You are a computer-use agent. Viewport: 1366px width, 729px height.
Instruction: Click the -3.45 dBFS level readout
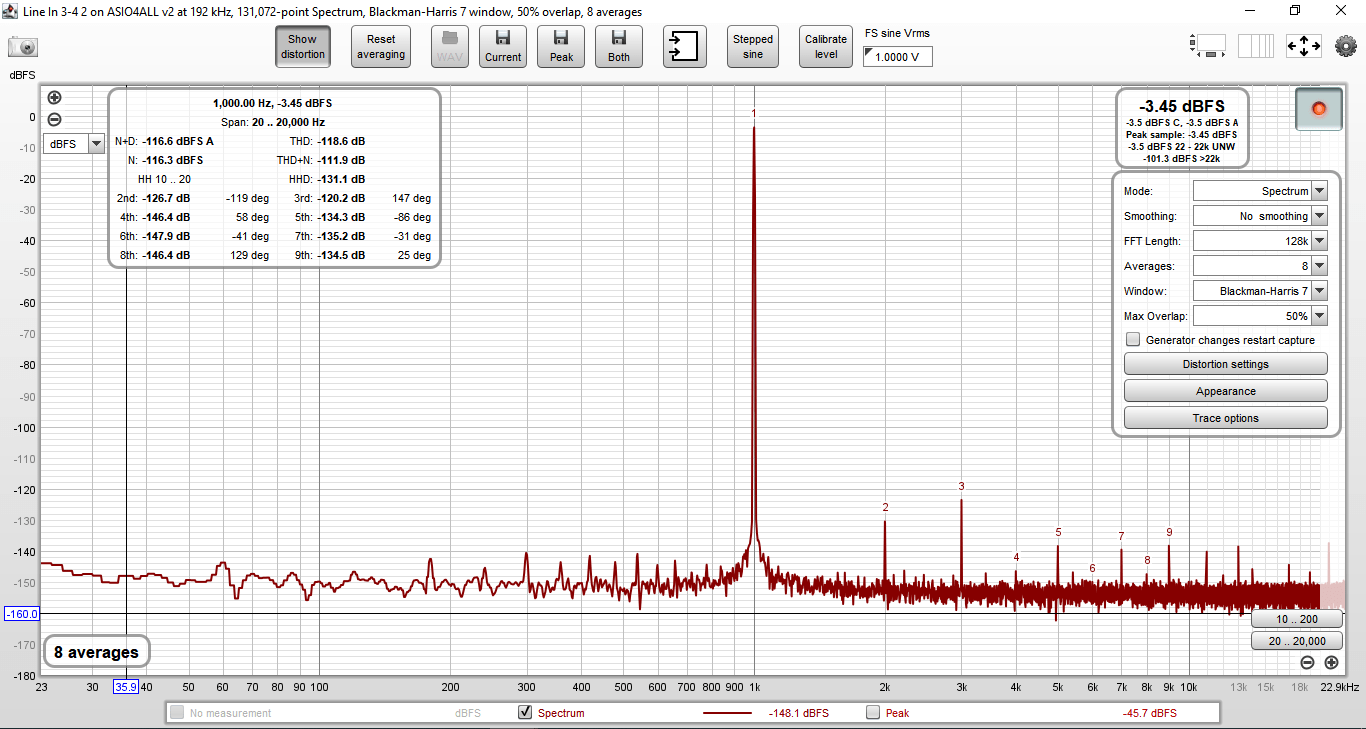point(1181,106)
